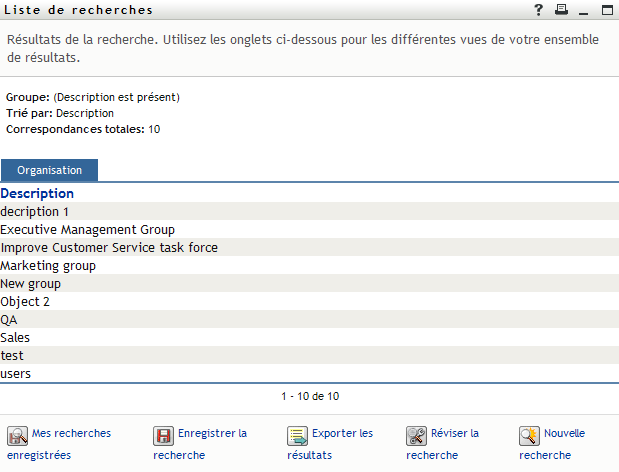This screenshot has height=472, width=619.
Task: Sort by the Description column header
Action: (37, 194)
